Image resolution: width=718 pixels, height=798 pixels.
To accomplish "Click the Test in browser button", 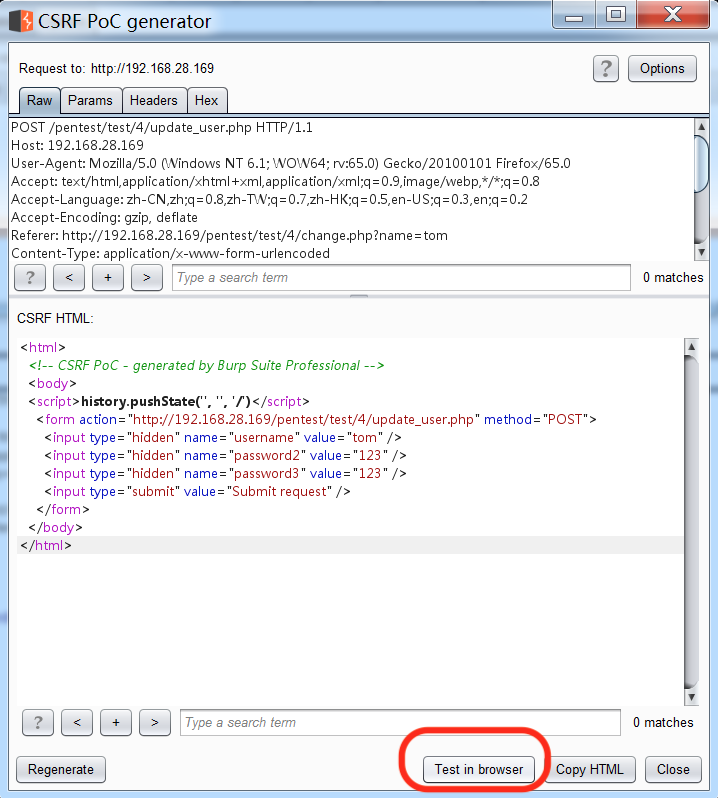I will (x=479, y=770).
